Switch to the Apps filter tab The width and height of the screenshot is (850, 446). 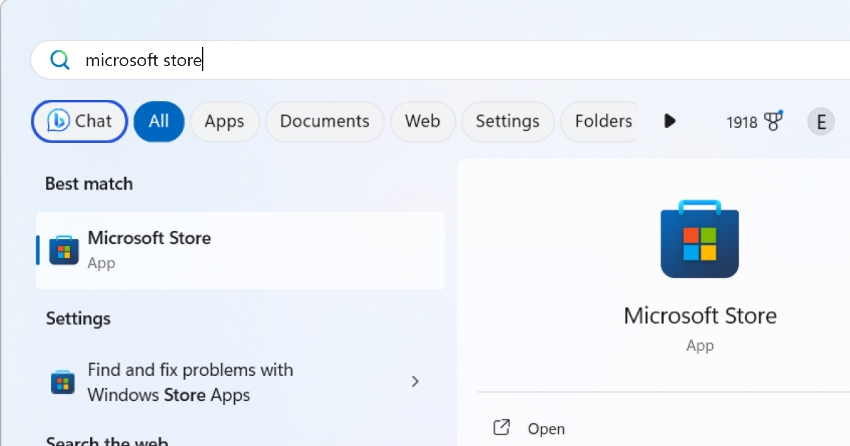[x=224, y=121]
